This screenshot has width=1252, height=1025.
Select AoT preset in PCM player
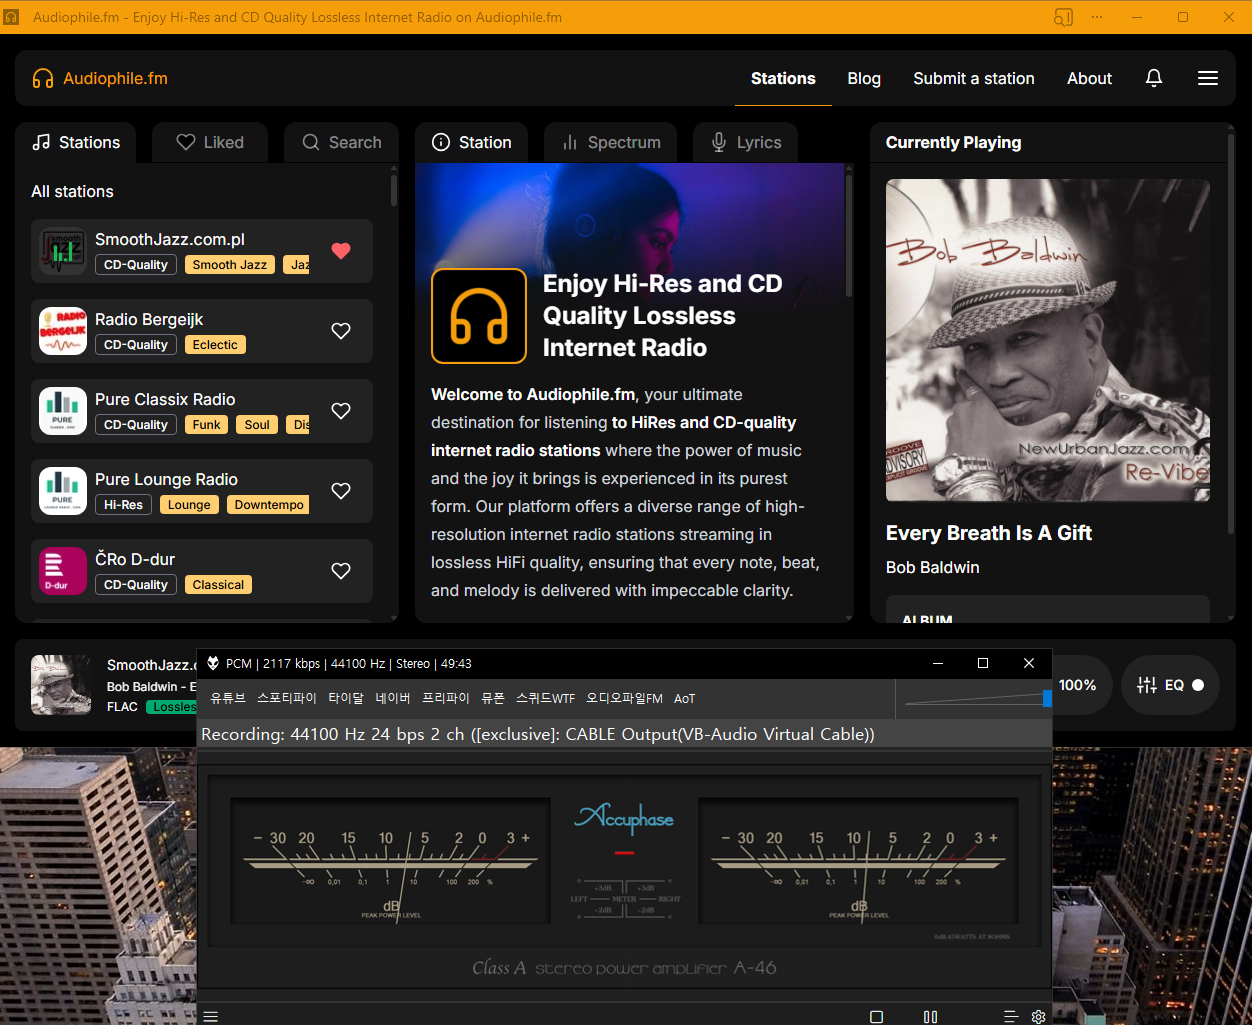[684, 698]
